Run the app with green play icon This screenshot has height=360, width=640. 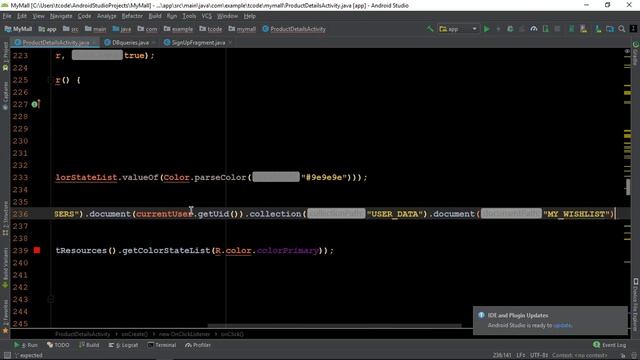click(x=487, y=29)
